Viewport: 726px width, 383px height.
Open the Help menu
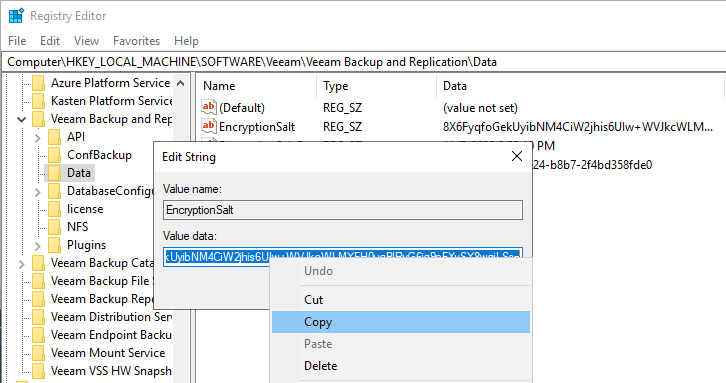[187, 41]
